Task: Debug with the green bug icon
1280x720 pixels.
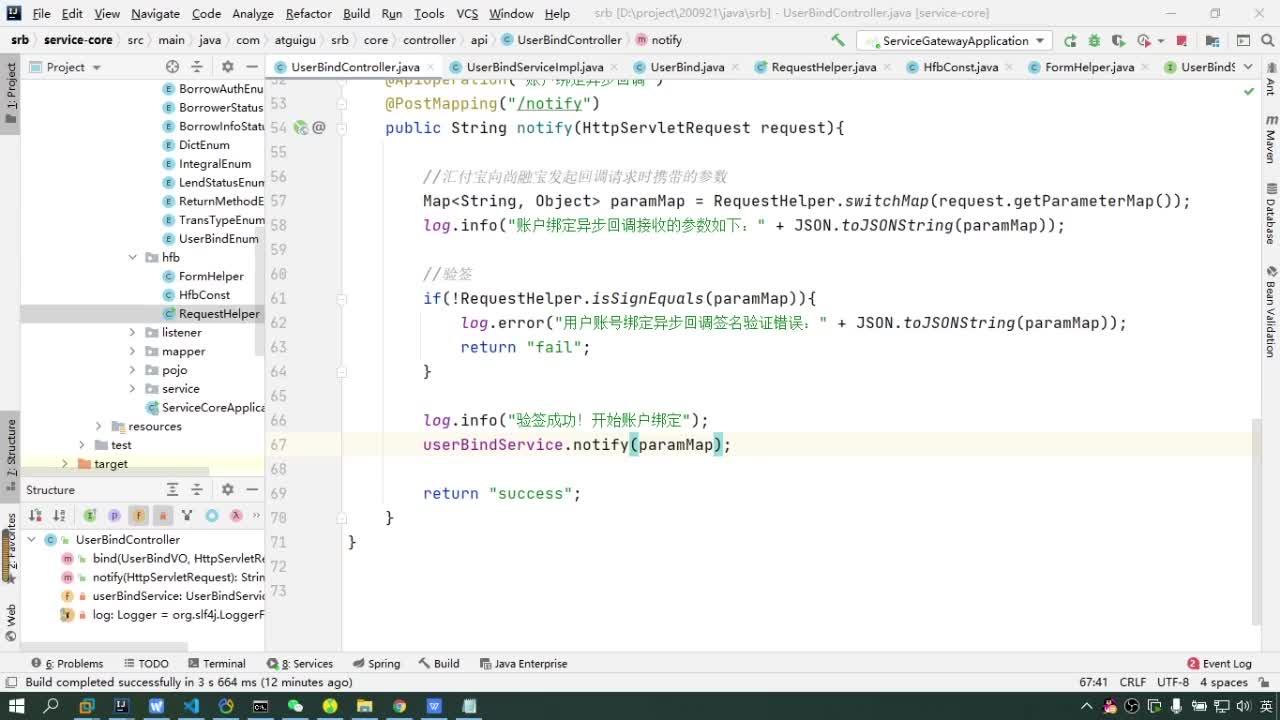Action: point(1094,40)
